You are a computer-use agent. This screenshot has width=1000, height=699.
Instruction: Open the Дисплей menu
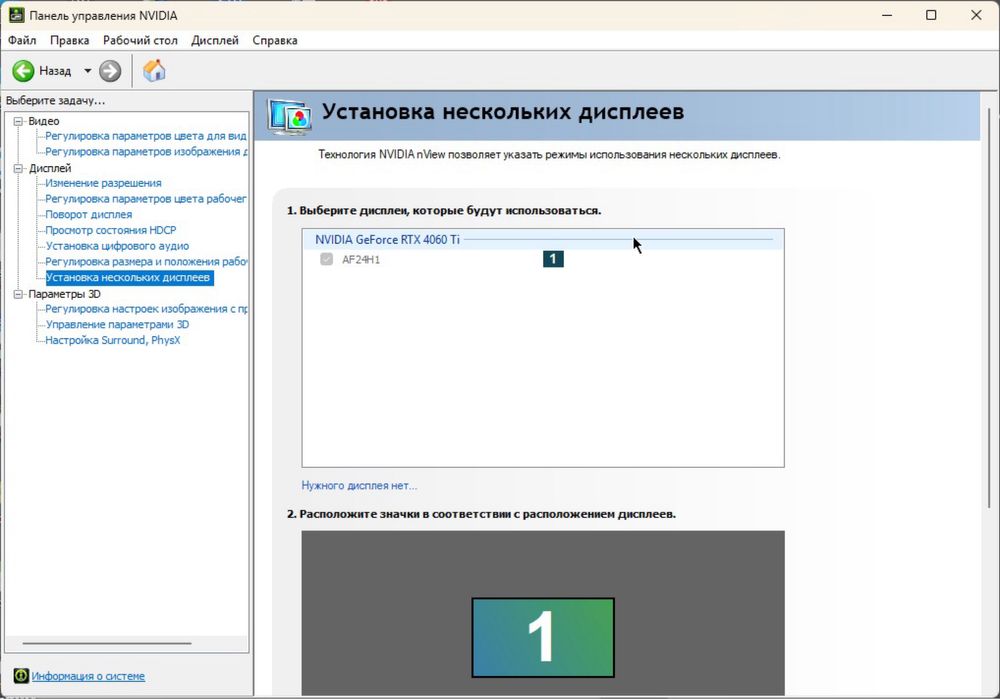(x=215, y=40)
